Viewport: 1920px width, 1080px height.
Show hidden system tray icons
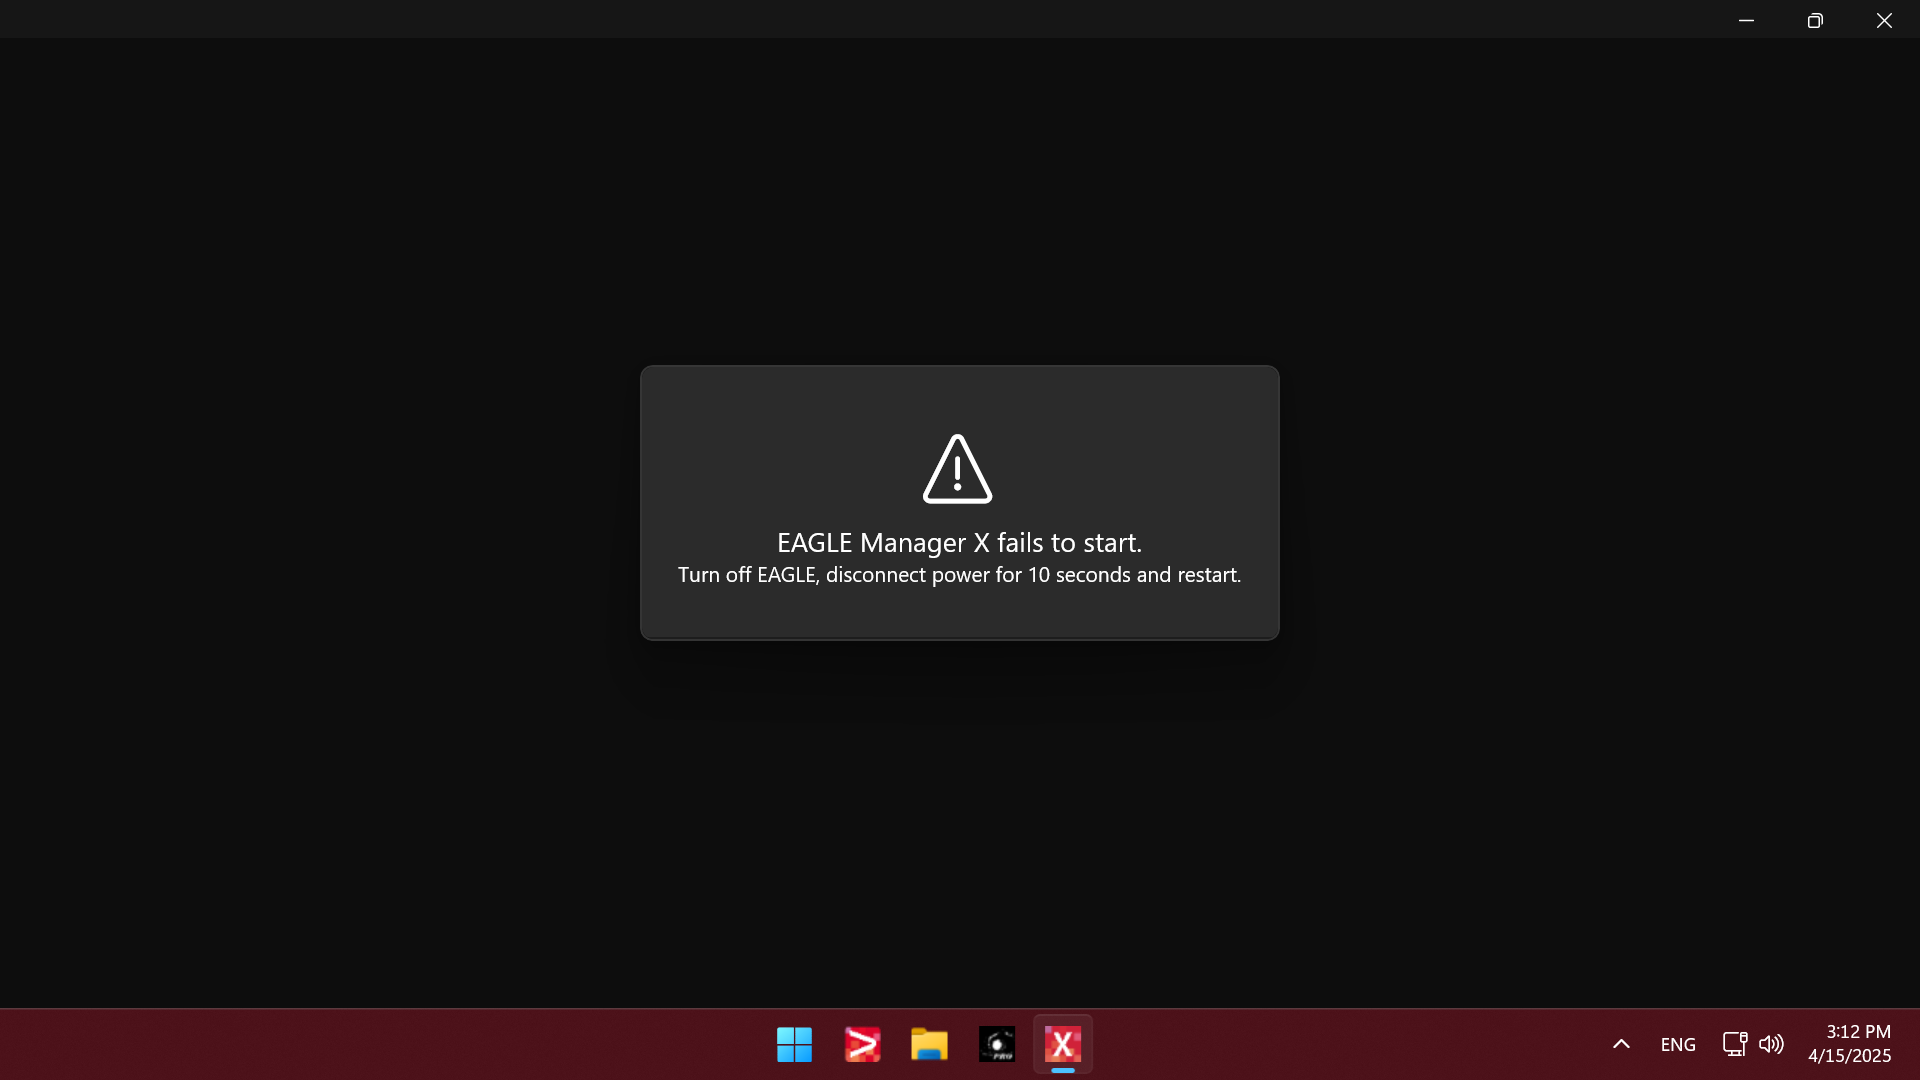[x=1621, y=1044]
